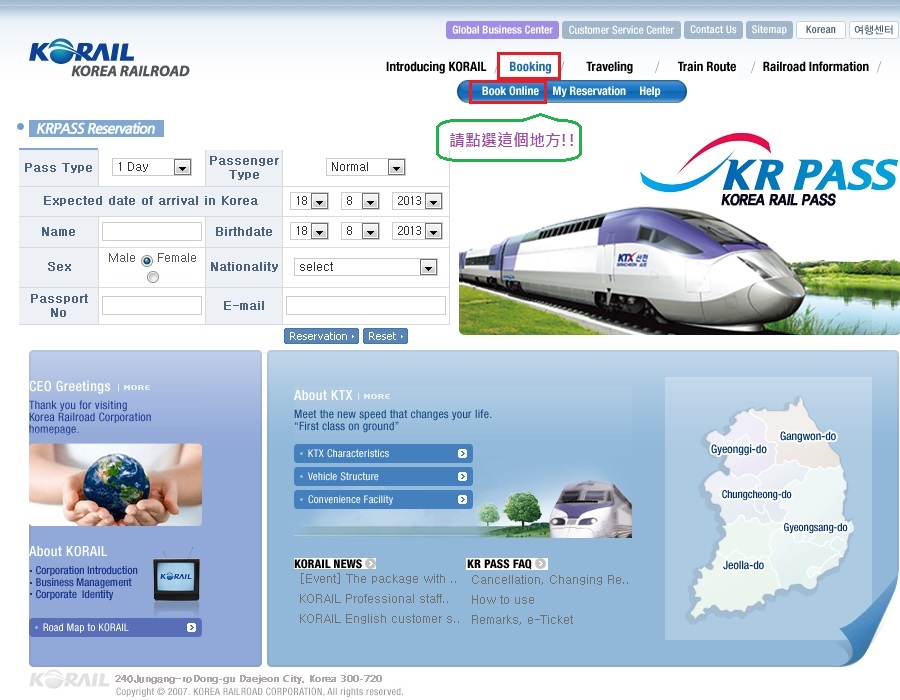The width and height of the screenshot is (900, 700).
Task: Open the Pass Type dropdown
Action: coord(152,167)
